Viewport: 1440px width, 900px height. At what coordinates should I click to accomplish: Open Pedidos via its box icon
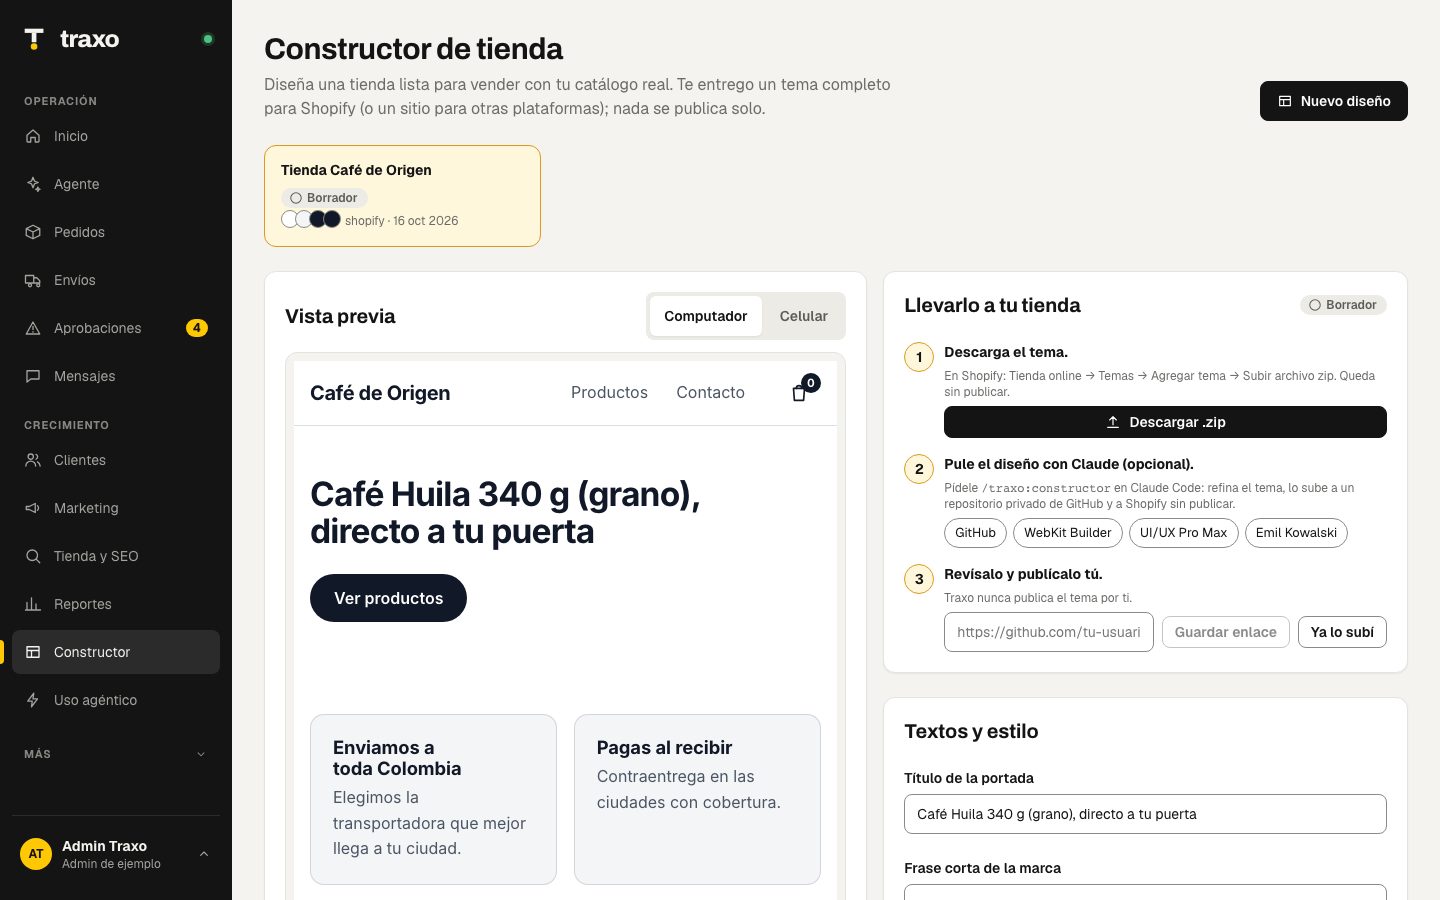pos(33,232)
